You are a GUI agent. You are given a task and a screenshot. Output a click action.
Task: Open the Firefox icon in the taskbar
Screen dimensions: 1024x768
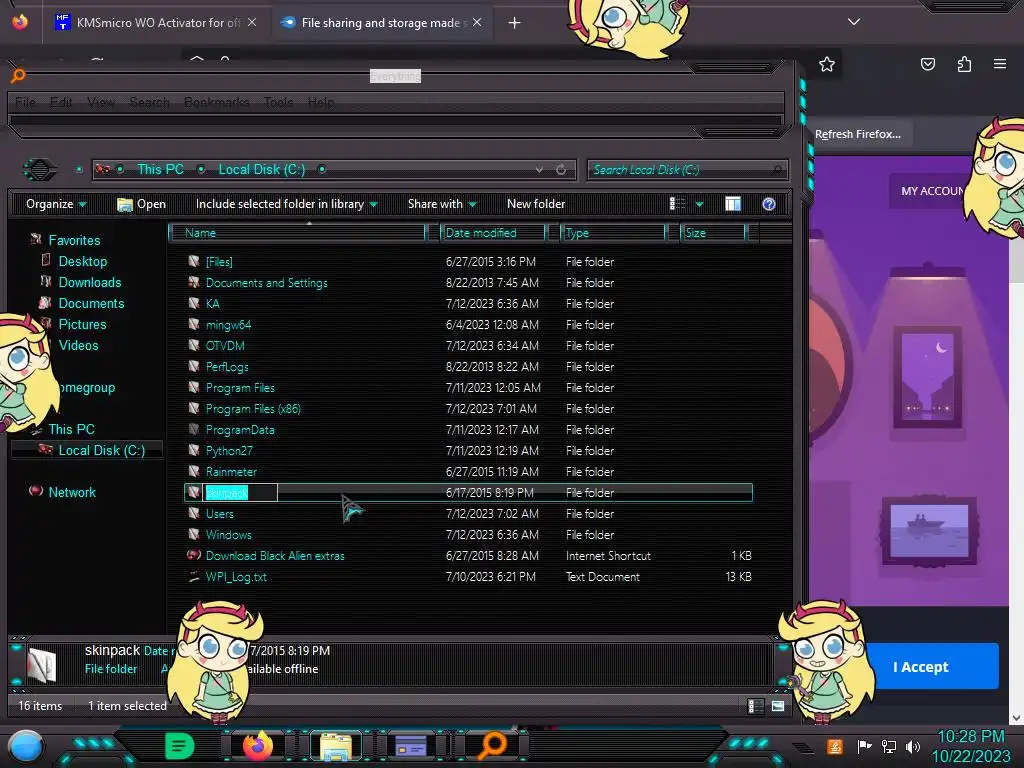click(x=257, y=745)
